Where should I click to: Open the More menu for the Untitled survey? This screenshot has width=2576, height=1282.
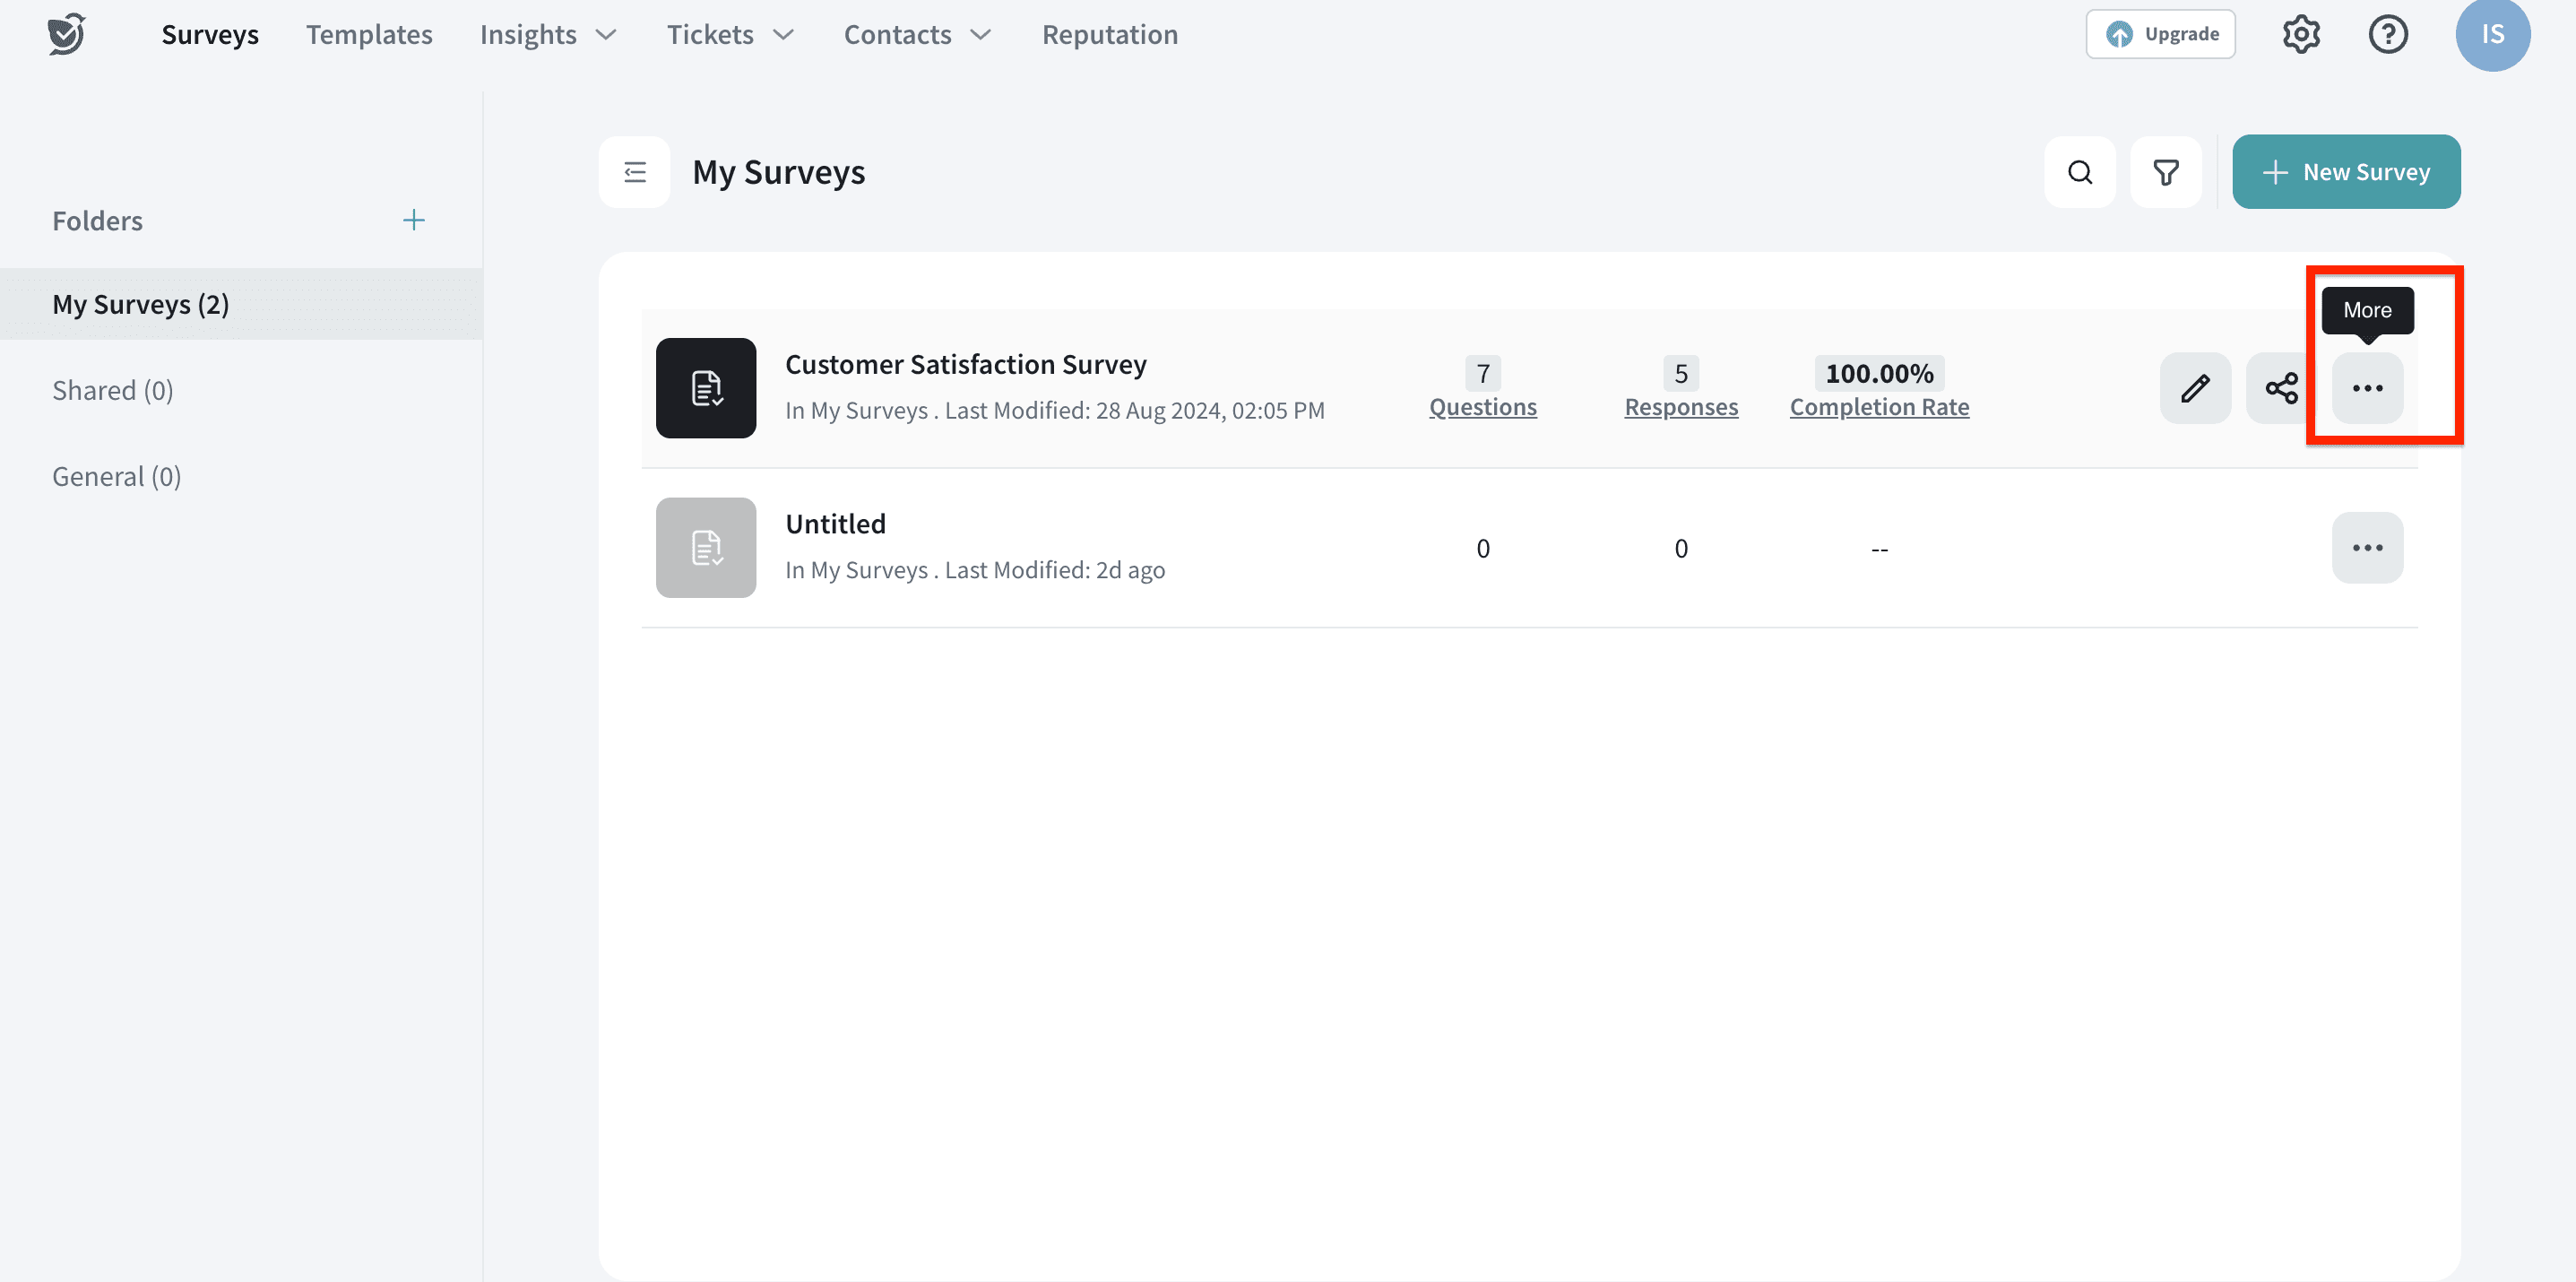coord(2366,547)
